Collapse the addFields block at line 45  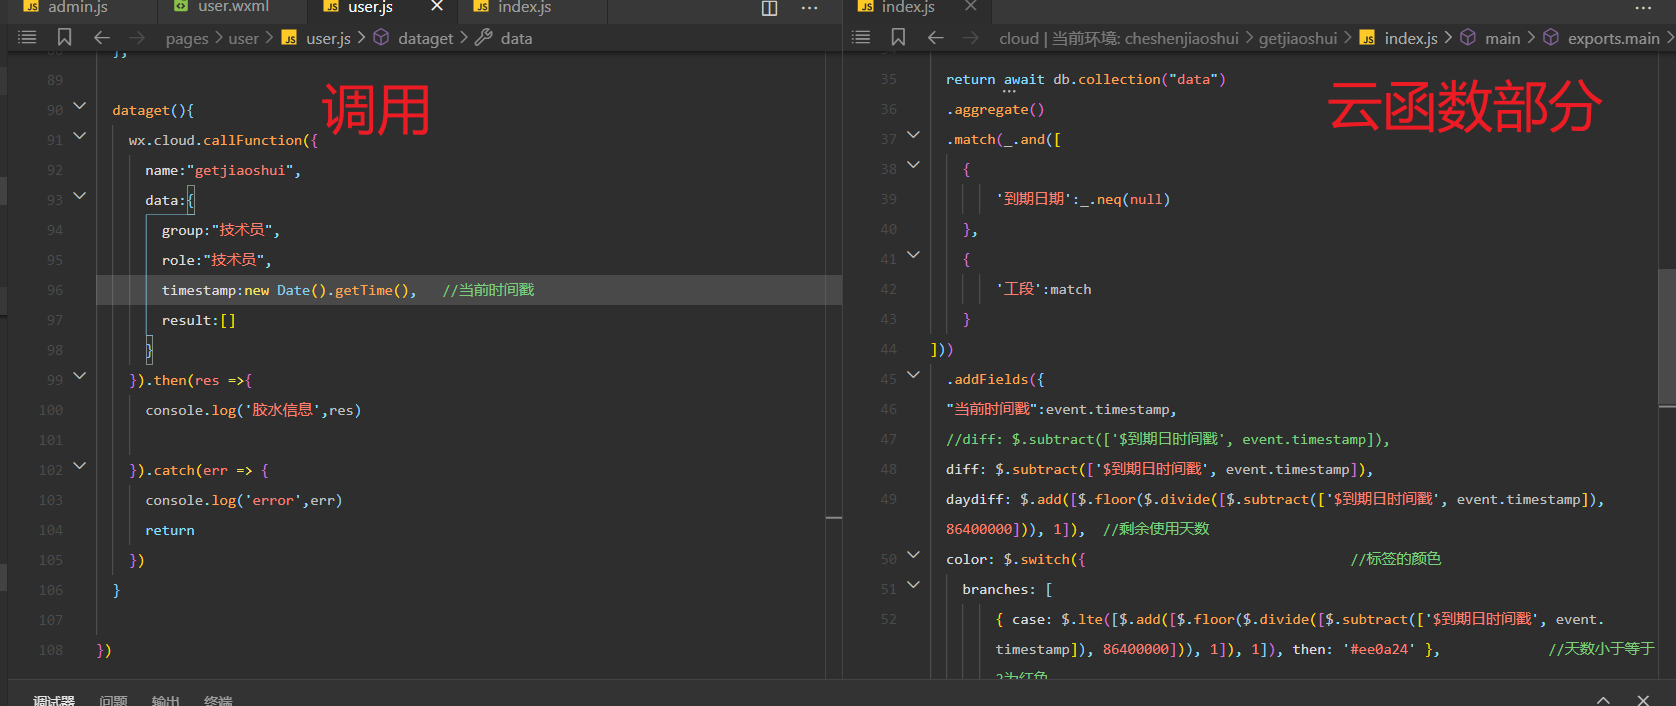(x=913, y=375)
